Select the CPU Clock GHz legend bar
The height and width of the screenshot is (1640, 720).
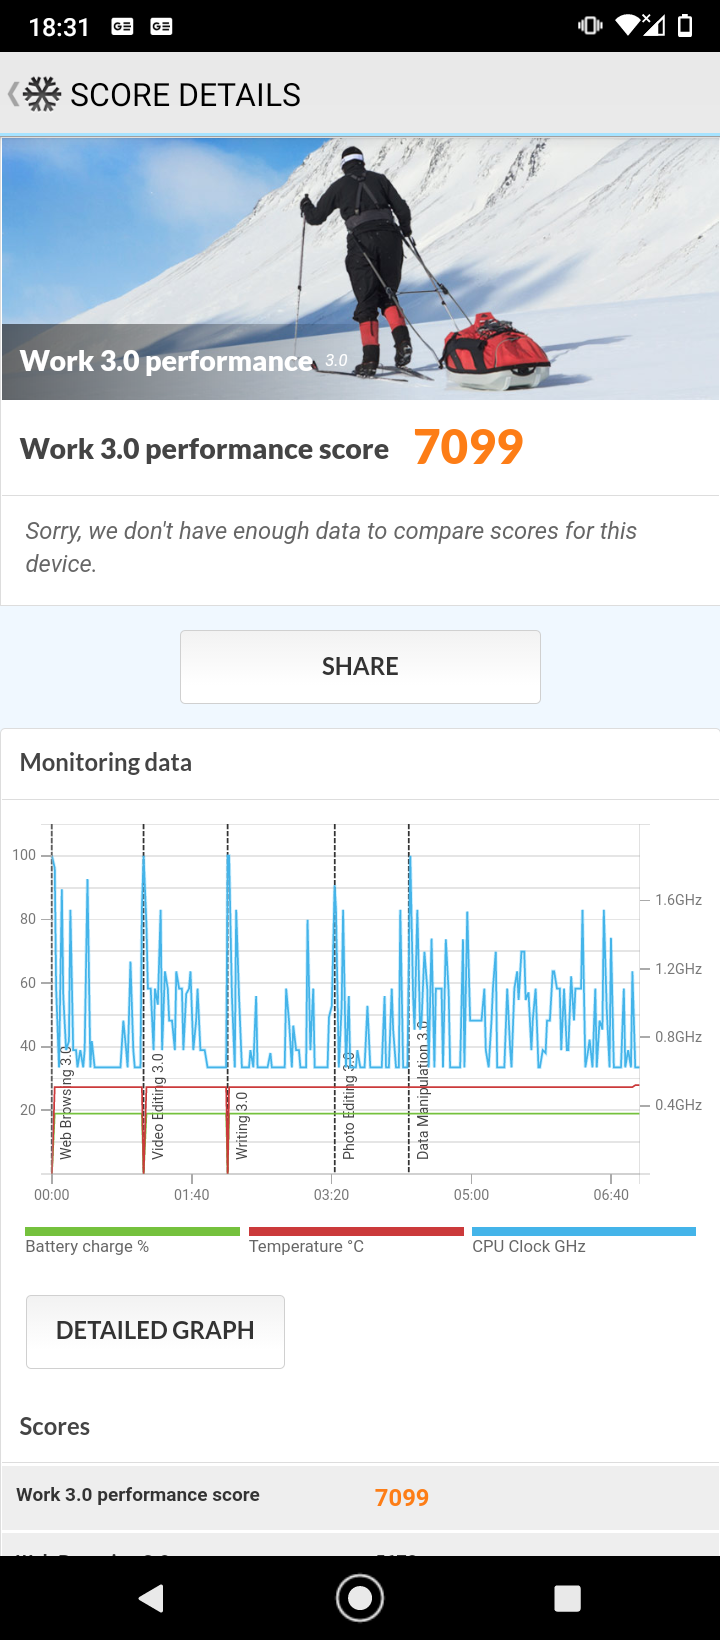(x=583, y=1232)
